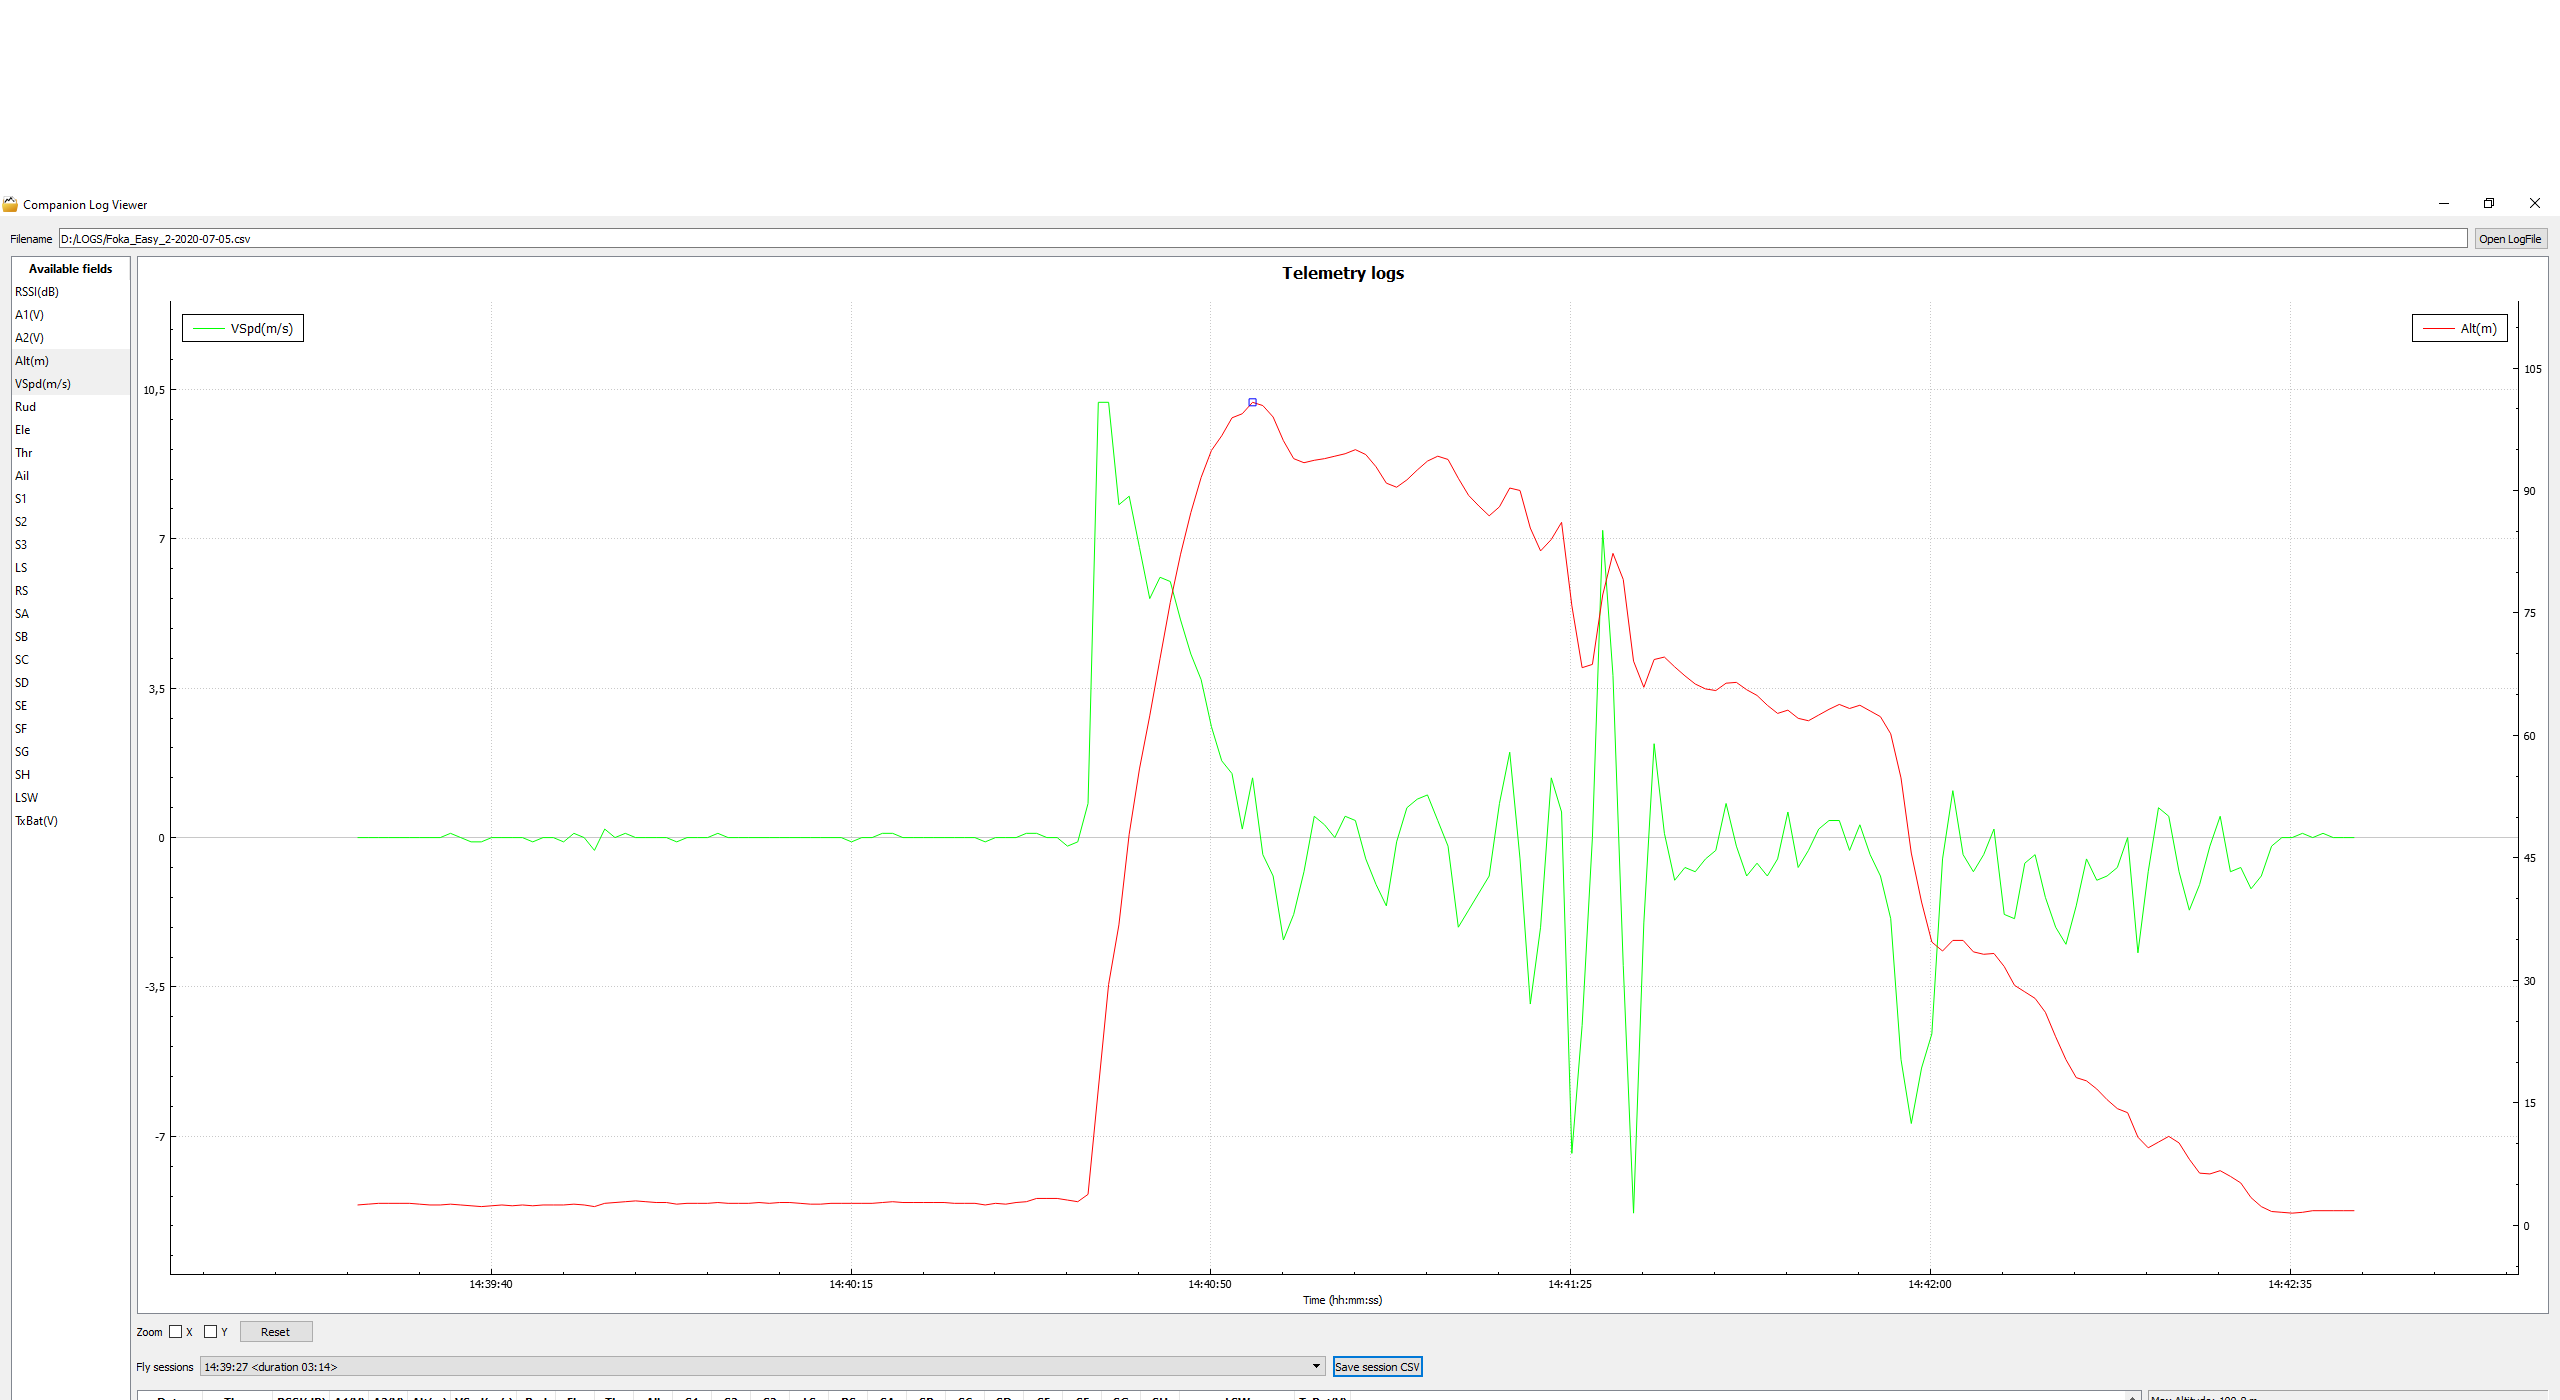Enable the Zoom Y checkbox
The image size is (2560, 1400).
[210, 1331]
